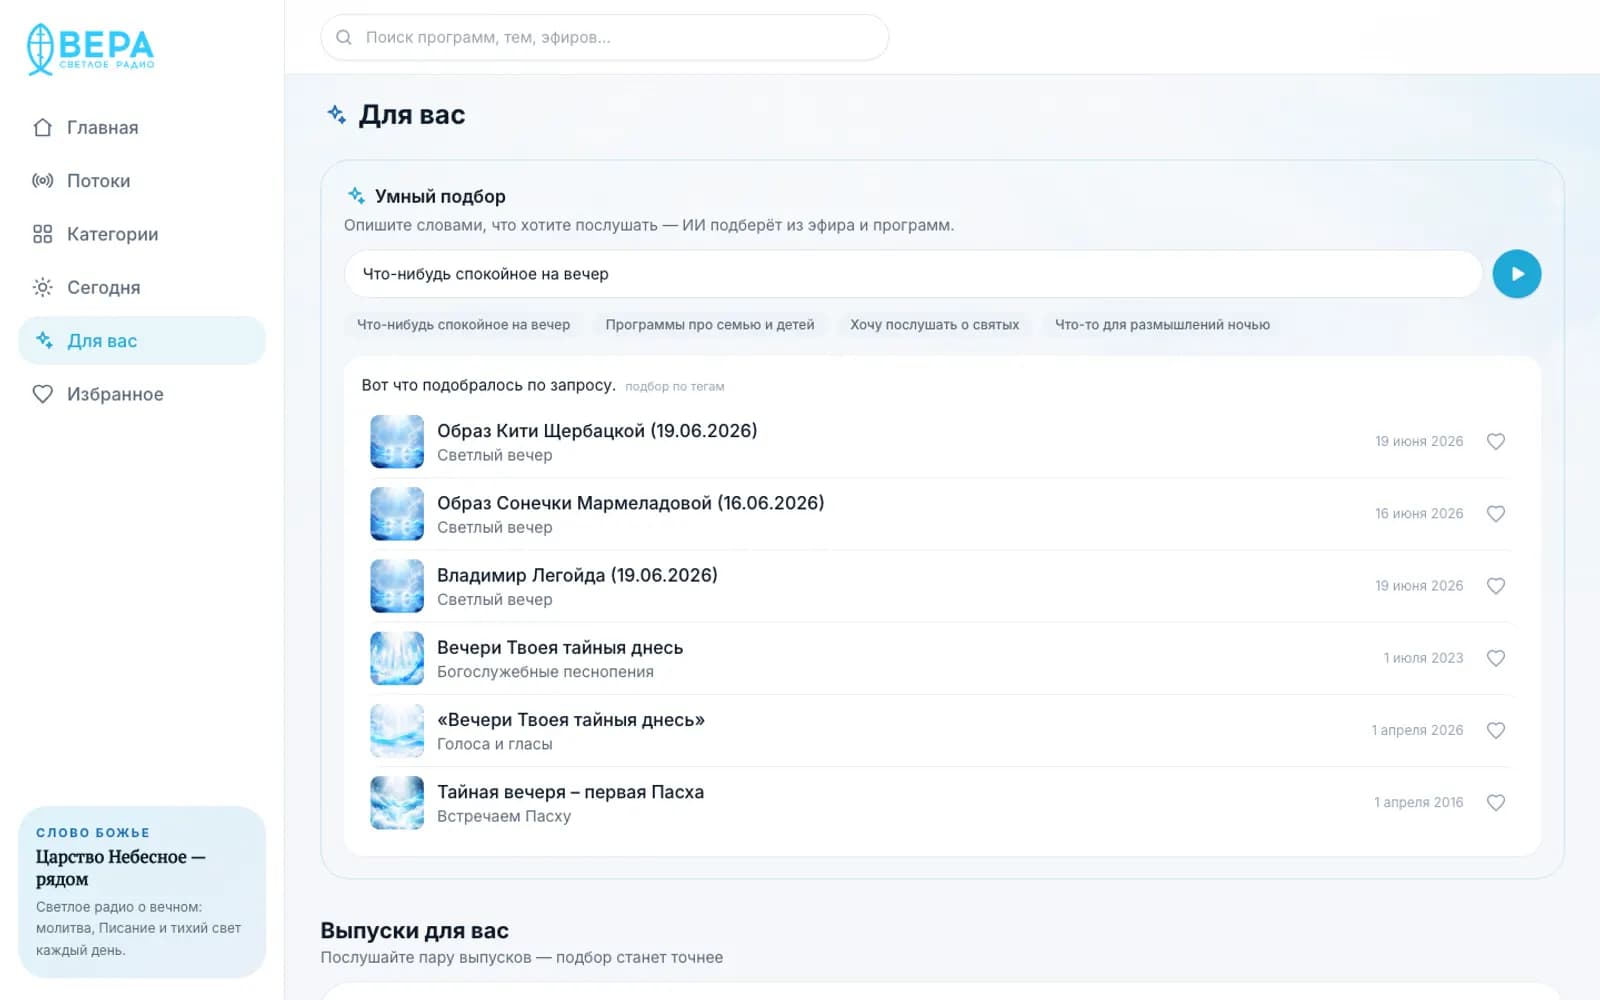Image resolution: width=1600 pixels, height=1000 pixels.
Task: Choose suggestion 'Что-нибудь спокойное на вечер'
Action: point(463,325)
